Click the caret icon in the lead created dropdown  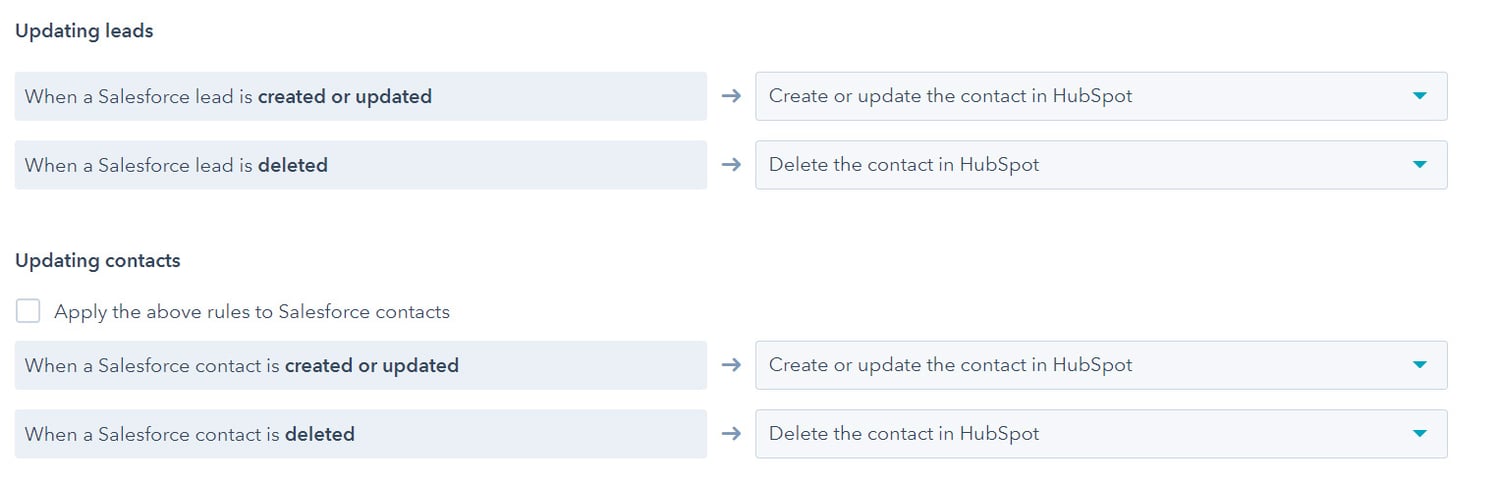(x=1419, y=96)
